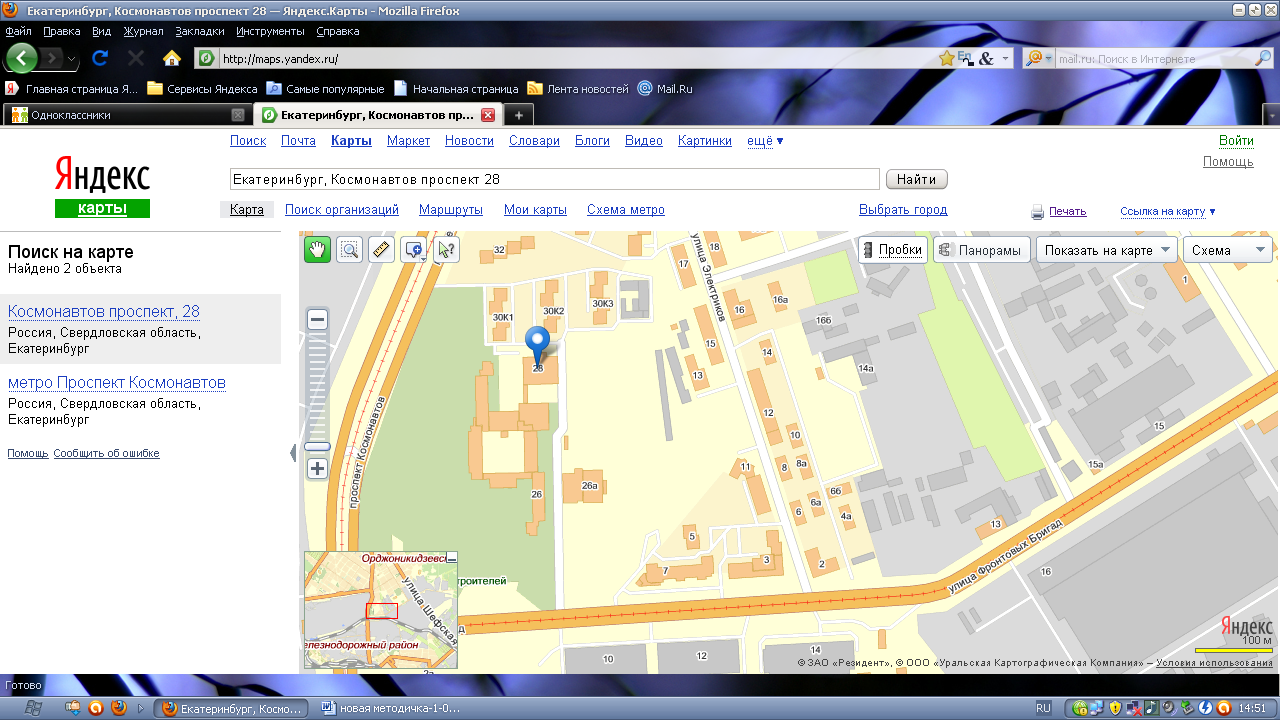1280x720 pixels.
Task: Click the printer icon next to Печать
Action: [x=1038, y=212]
